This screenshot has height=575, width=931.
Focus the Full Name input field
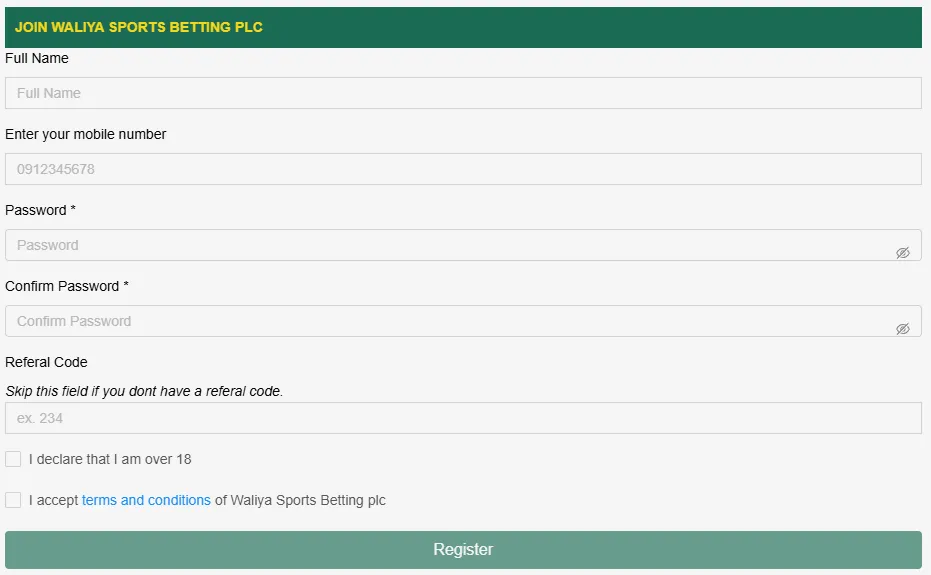point(463,93)
